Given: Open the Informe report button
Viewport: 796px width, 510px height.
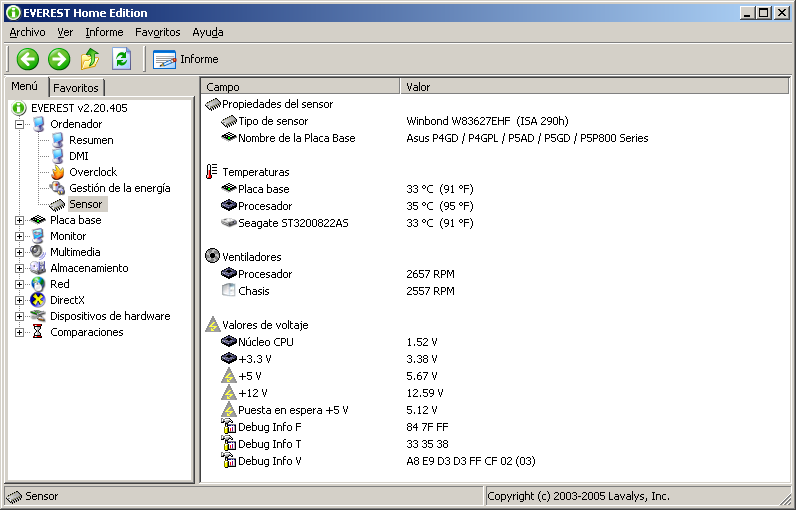Looking at the screenshot, I should 186,59.
